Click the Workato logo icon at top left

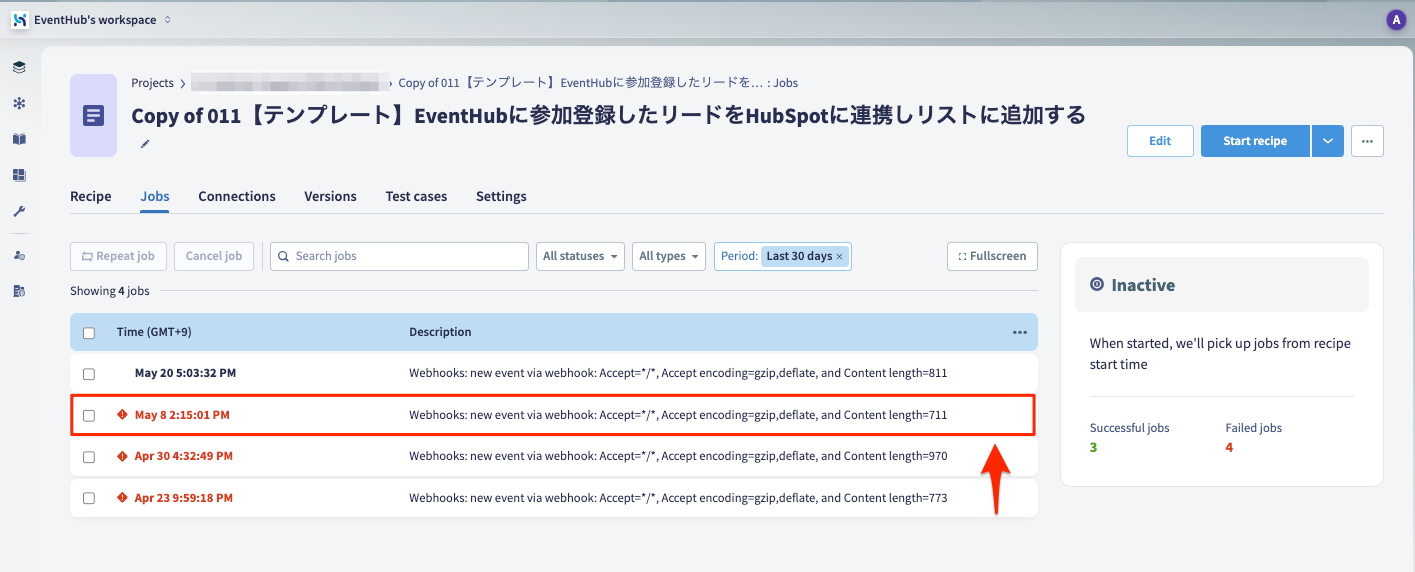(x=19, y=20)
